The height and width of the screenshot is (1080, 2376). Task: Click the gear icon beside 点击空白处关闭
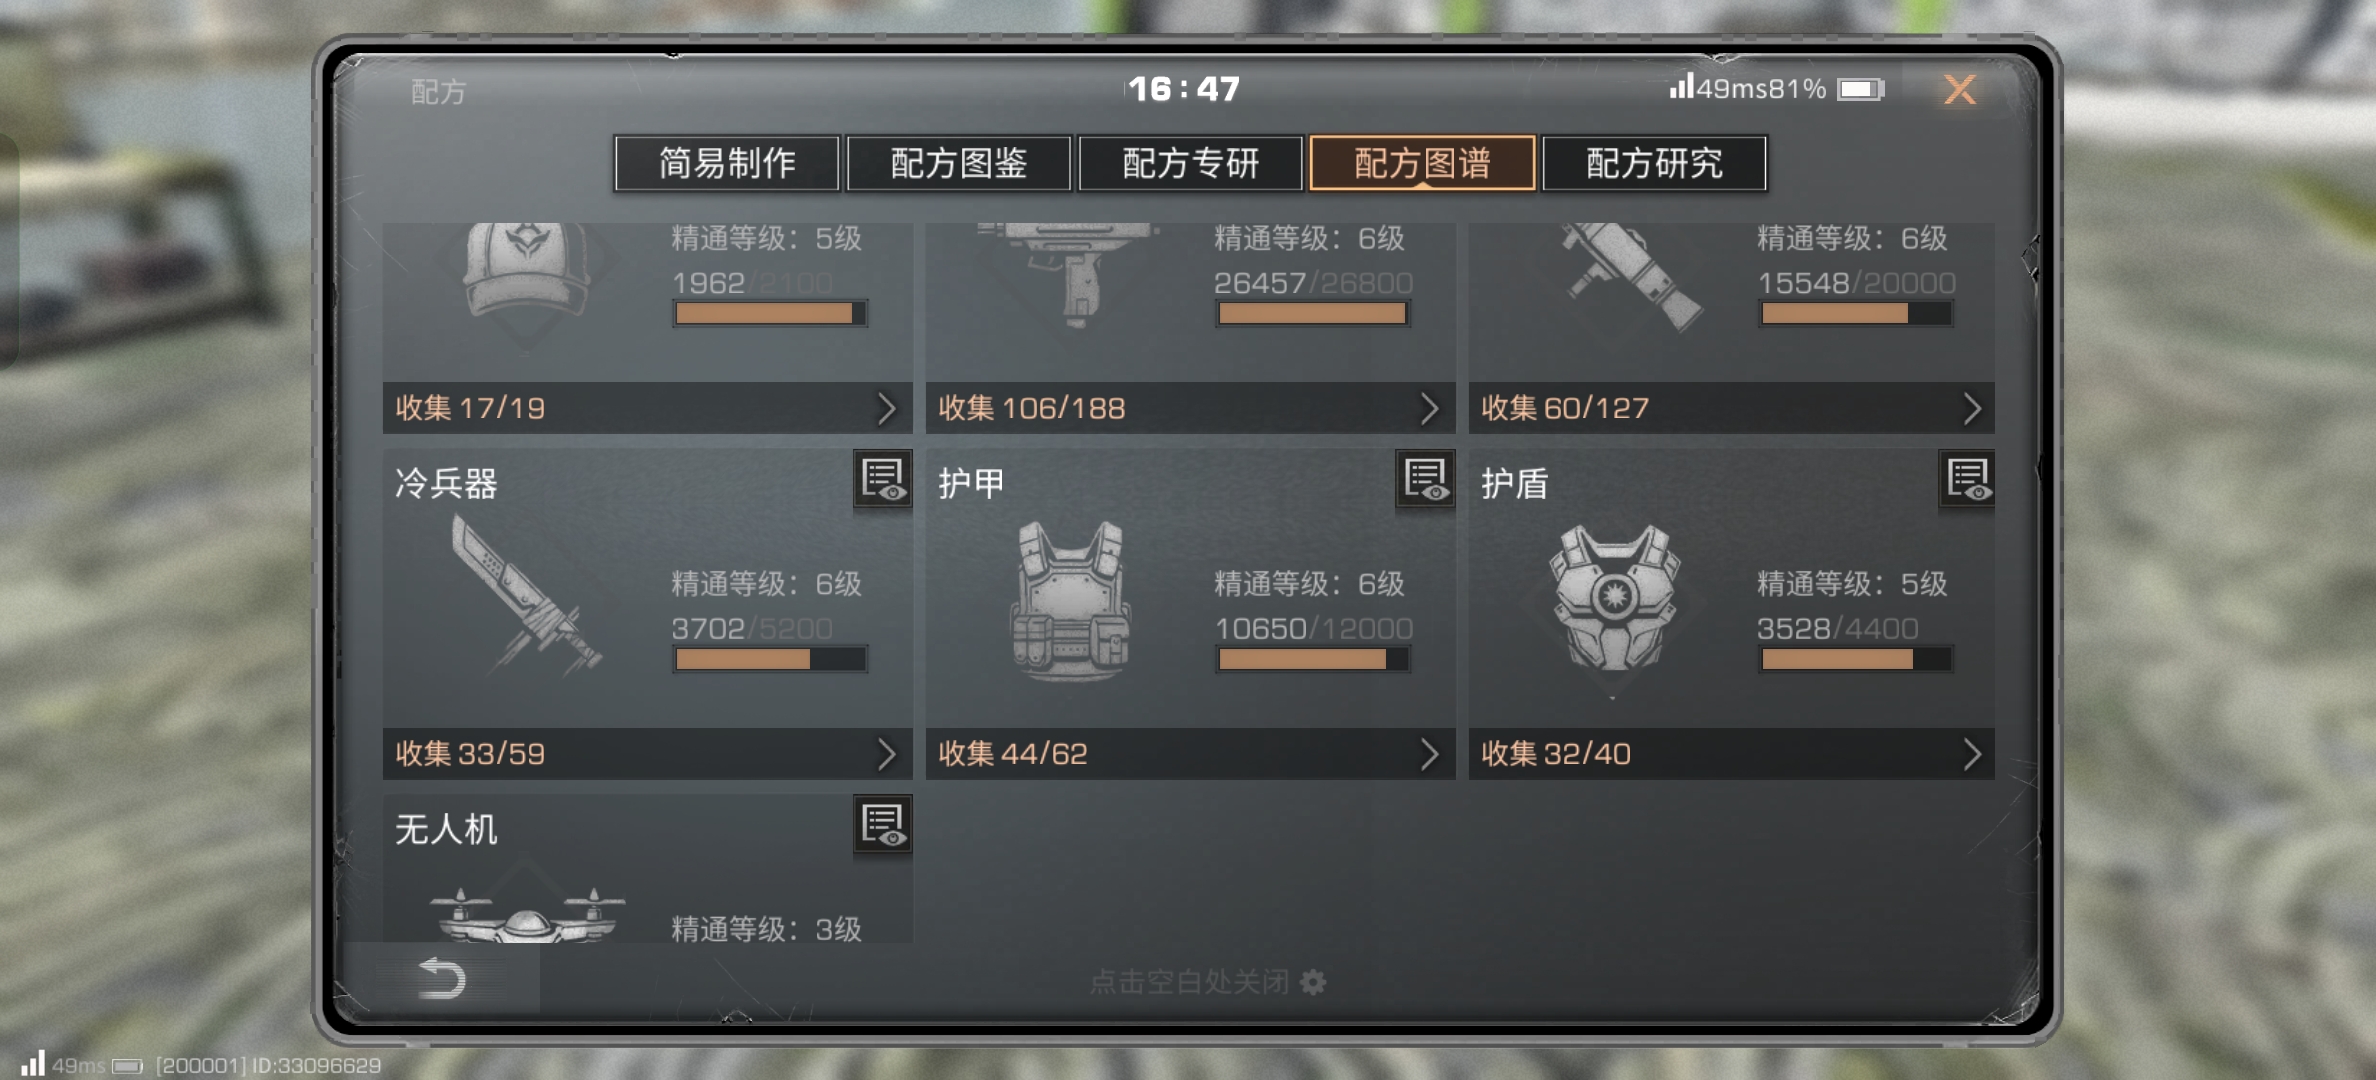point(1313,982)
